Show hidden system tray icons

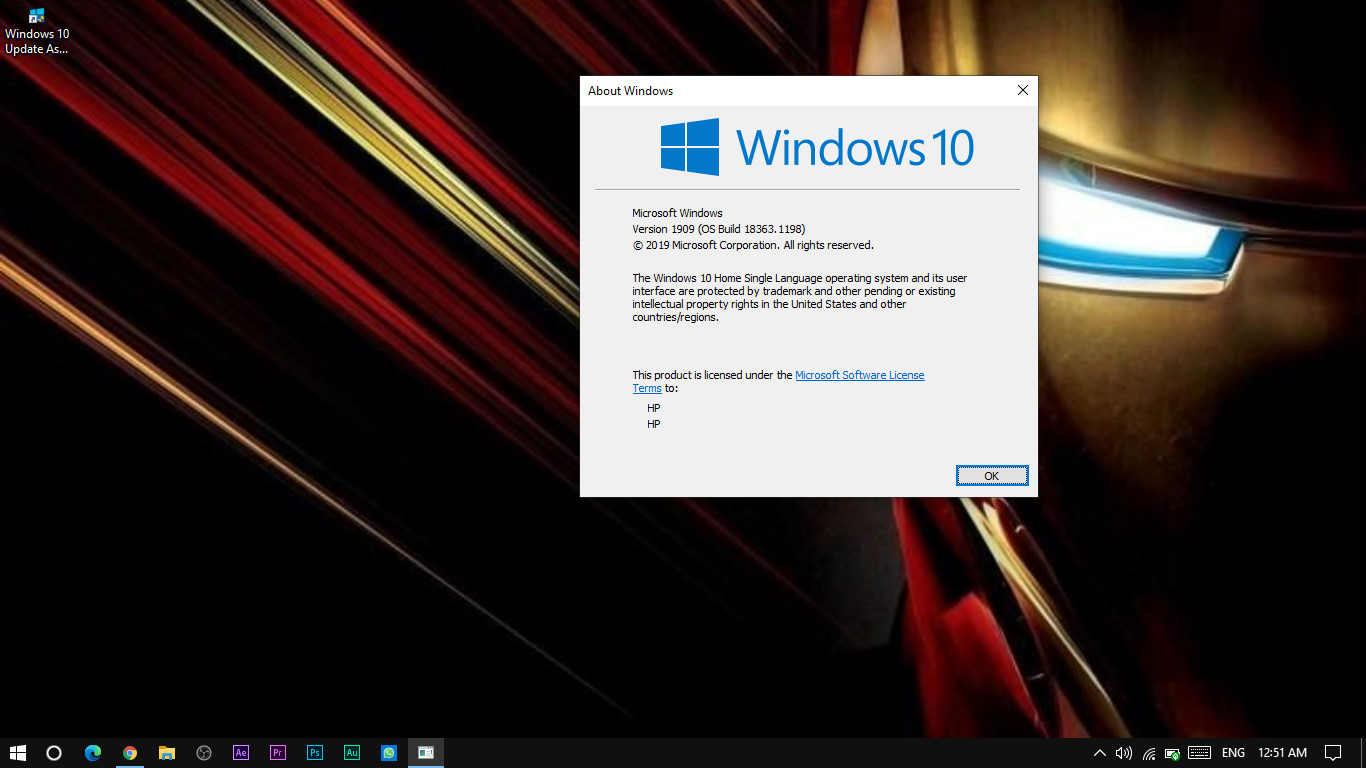coord(1100,753)
